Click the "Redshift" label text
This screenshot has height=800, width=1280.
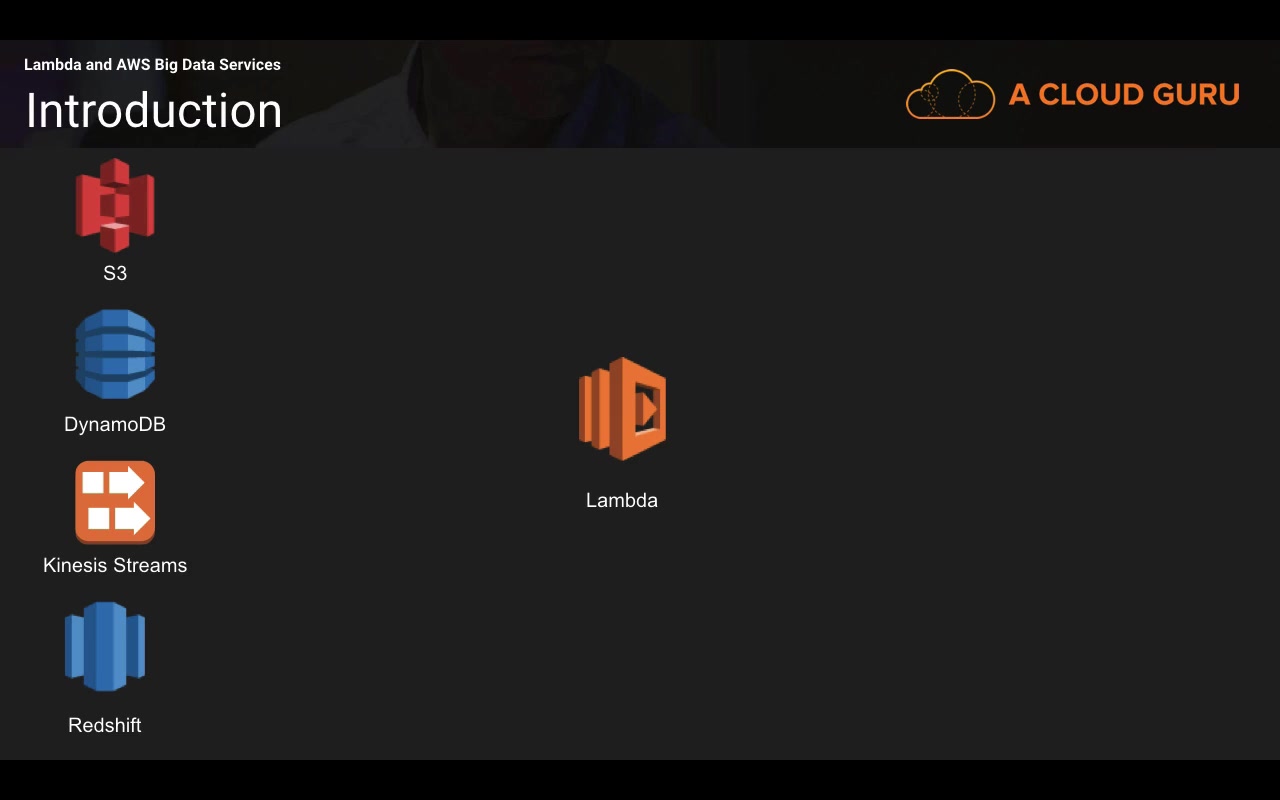coord(105,725)
